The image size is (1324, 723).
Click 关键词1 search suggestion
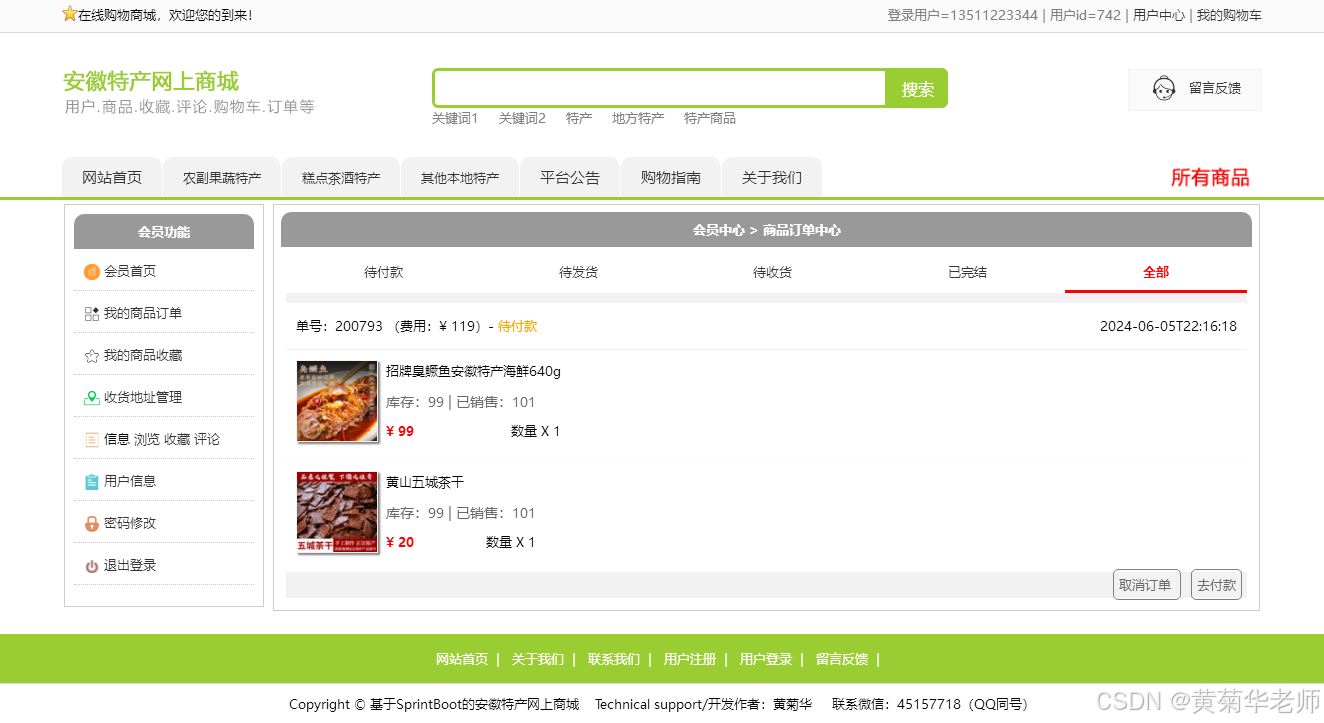(x=455, y=118)
